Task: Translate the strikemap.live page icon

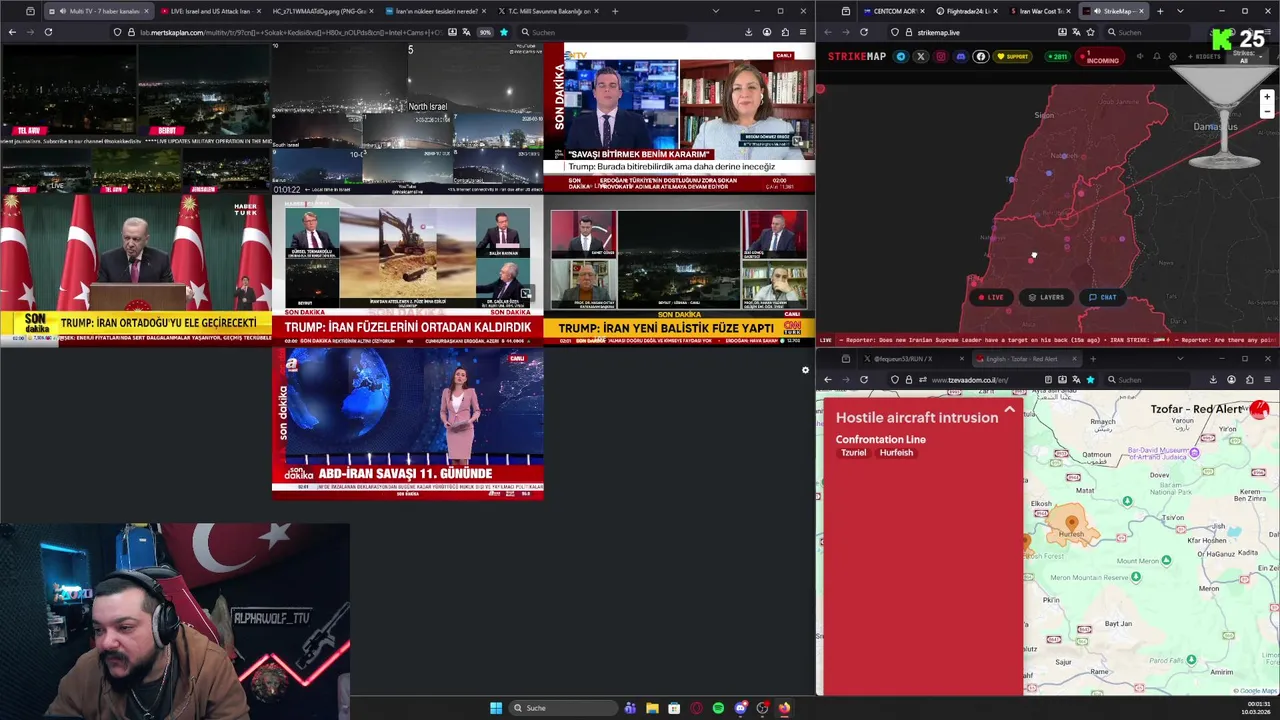Action: (x=1076, y=32)
